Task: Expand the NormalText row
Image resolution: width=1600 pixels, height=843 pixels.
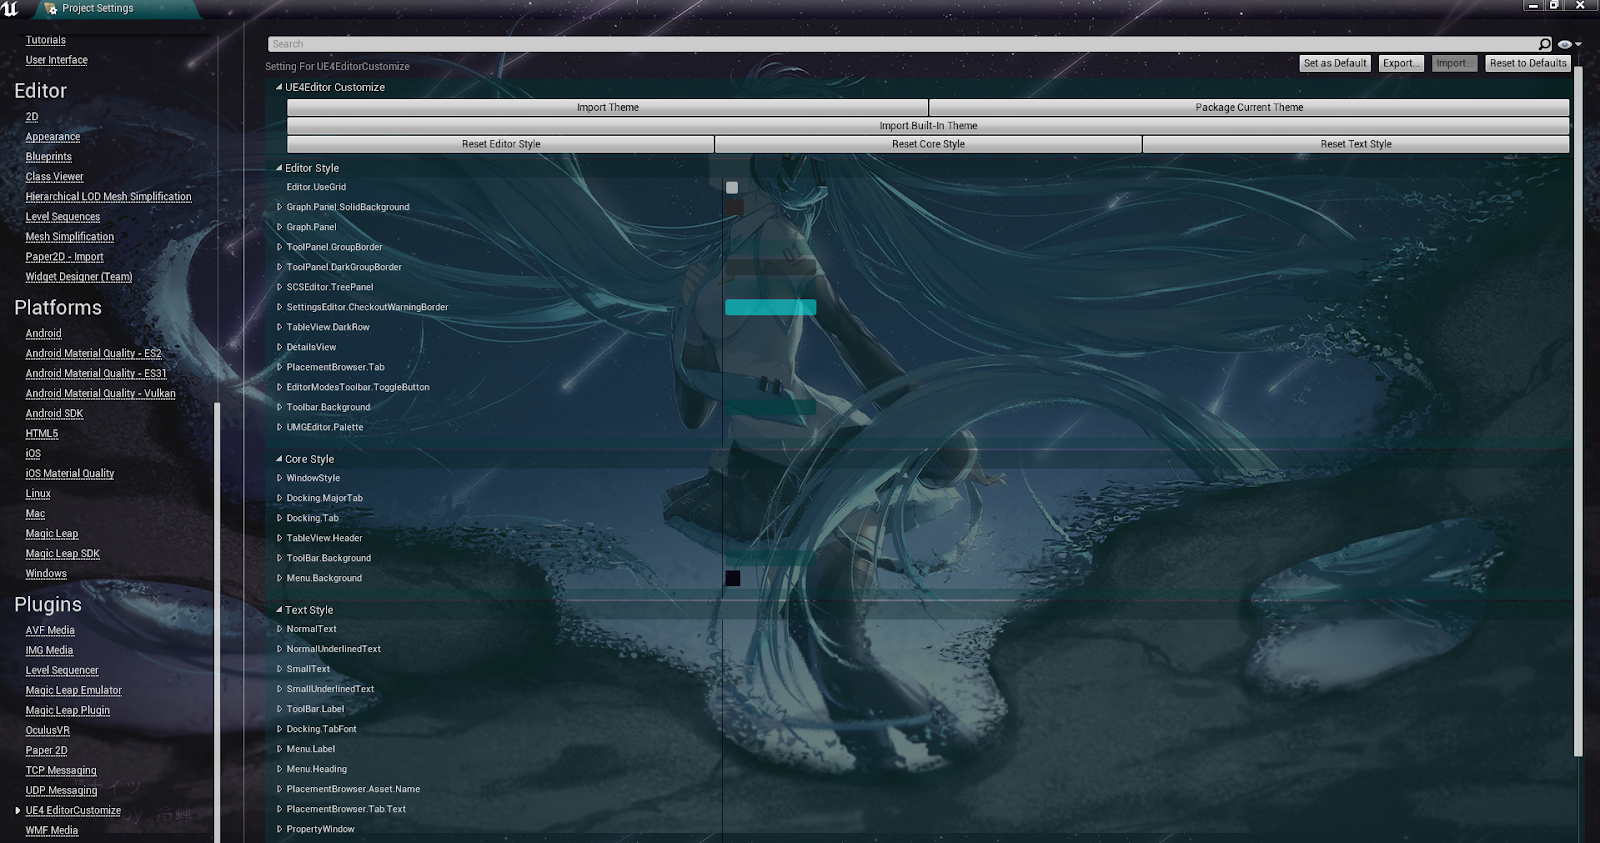Action: [279, 629]
